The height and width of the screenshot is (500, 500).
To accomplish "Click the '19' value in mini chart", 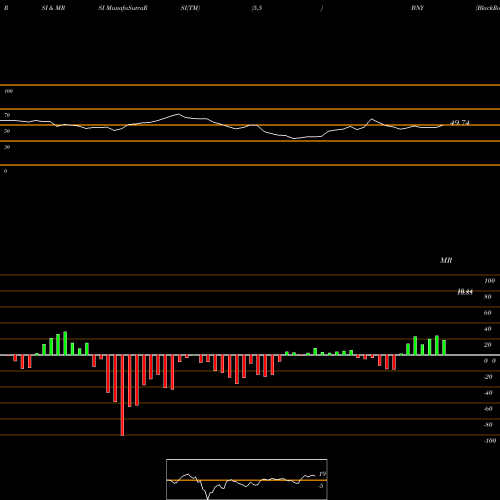I will tap(322, 474).
